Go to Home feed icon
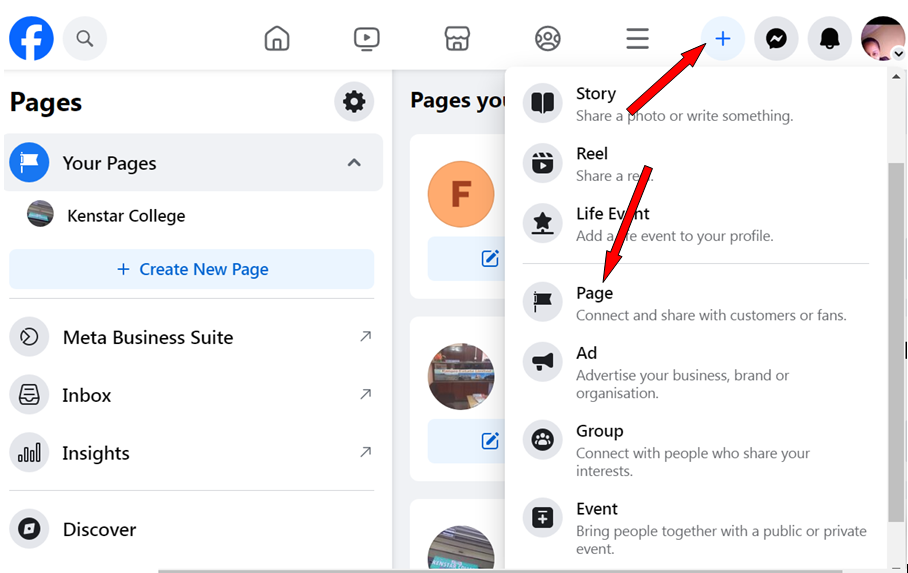 coord(277,39)
